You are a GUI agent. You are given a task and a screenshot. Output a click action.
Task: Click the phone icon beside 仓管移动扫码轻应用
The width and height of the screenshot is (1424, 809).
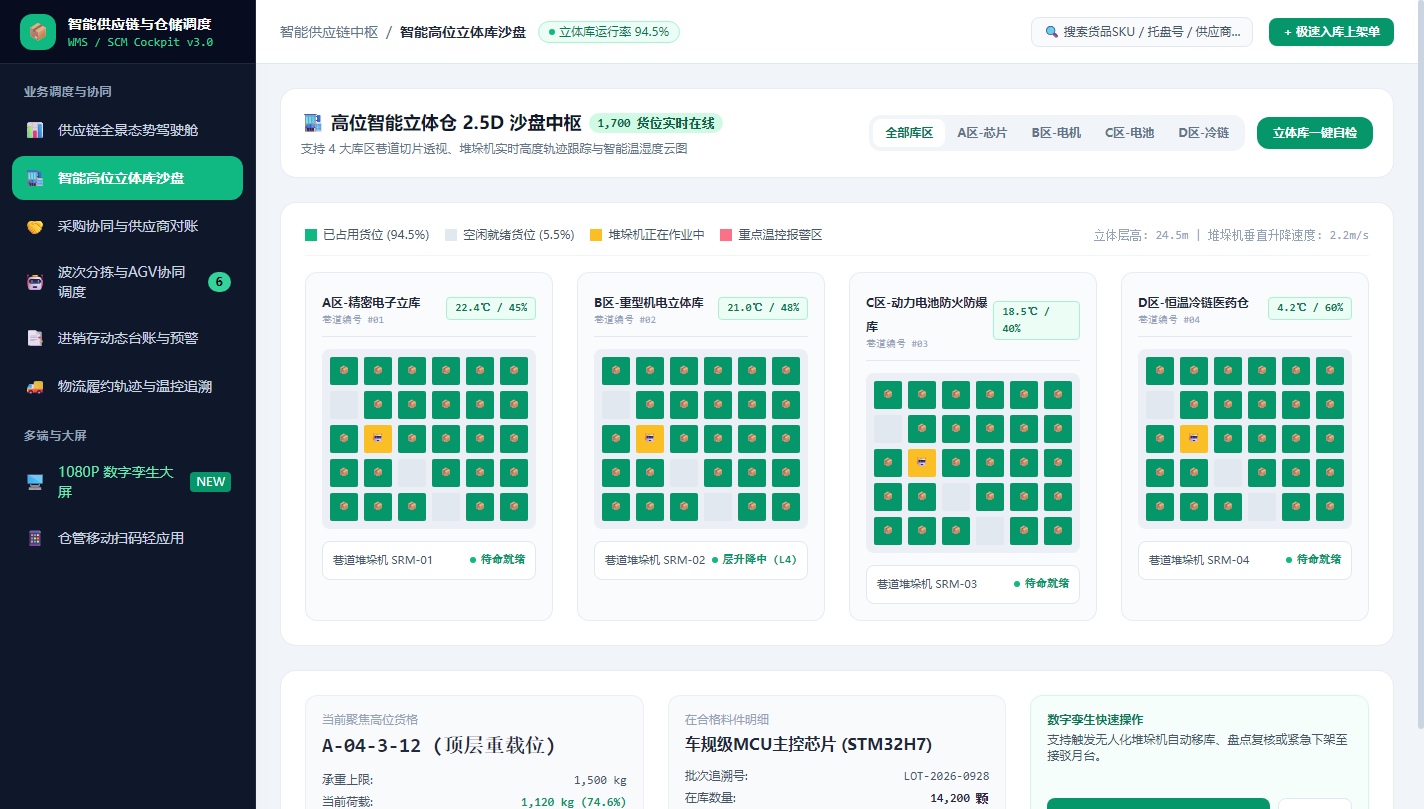click(x=35, y=538)
